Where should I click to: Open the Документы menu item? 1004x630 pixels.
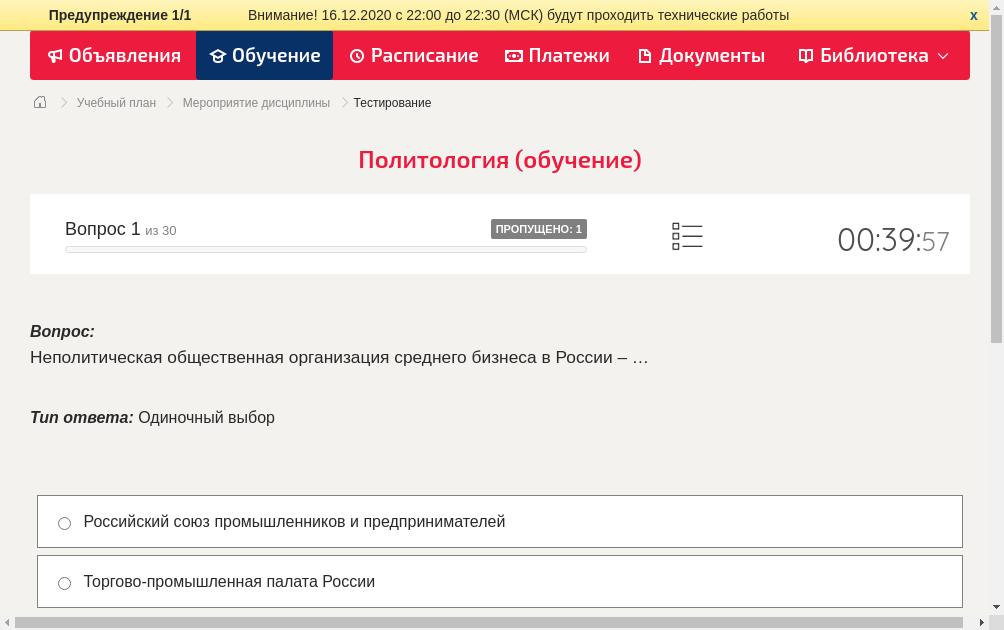pos(701,56)
